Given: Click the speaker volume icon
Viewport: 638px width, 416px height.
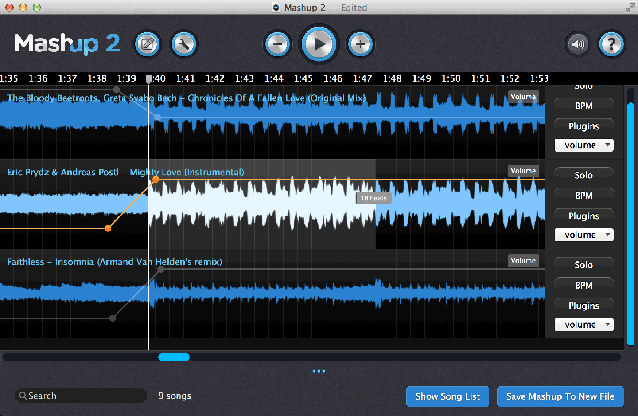Looking at the screenshot, I should (578, 44).
